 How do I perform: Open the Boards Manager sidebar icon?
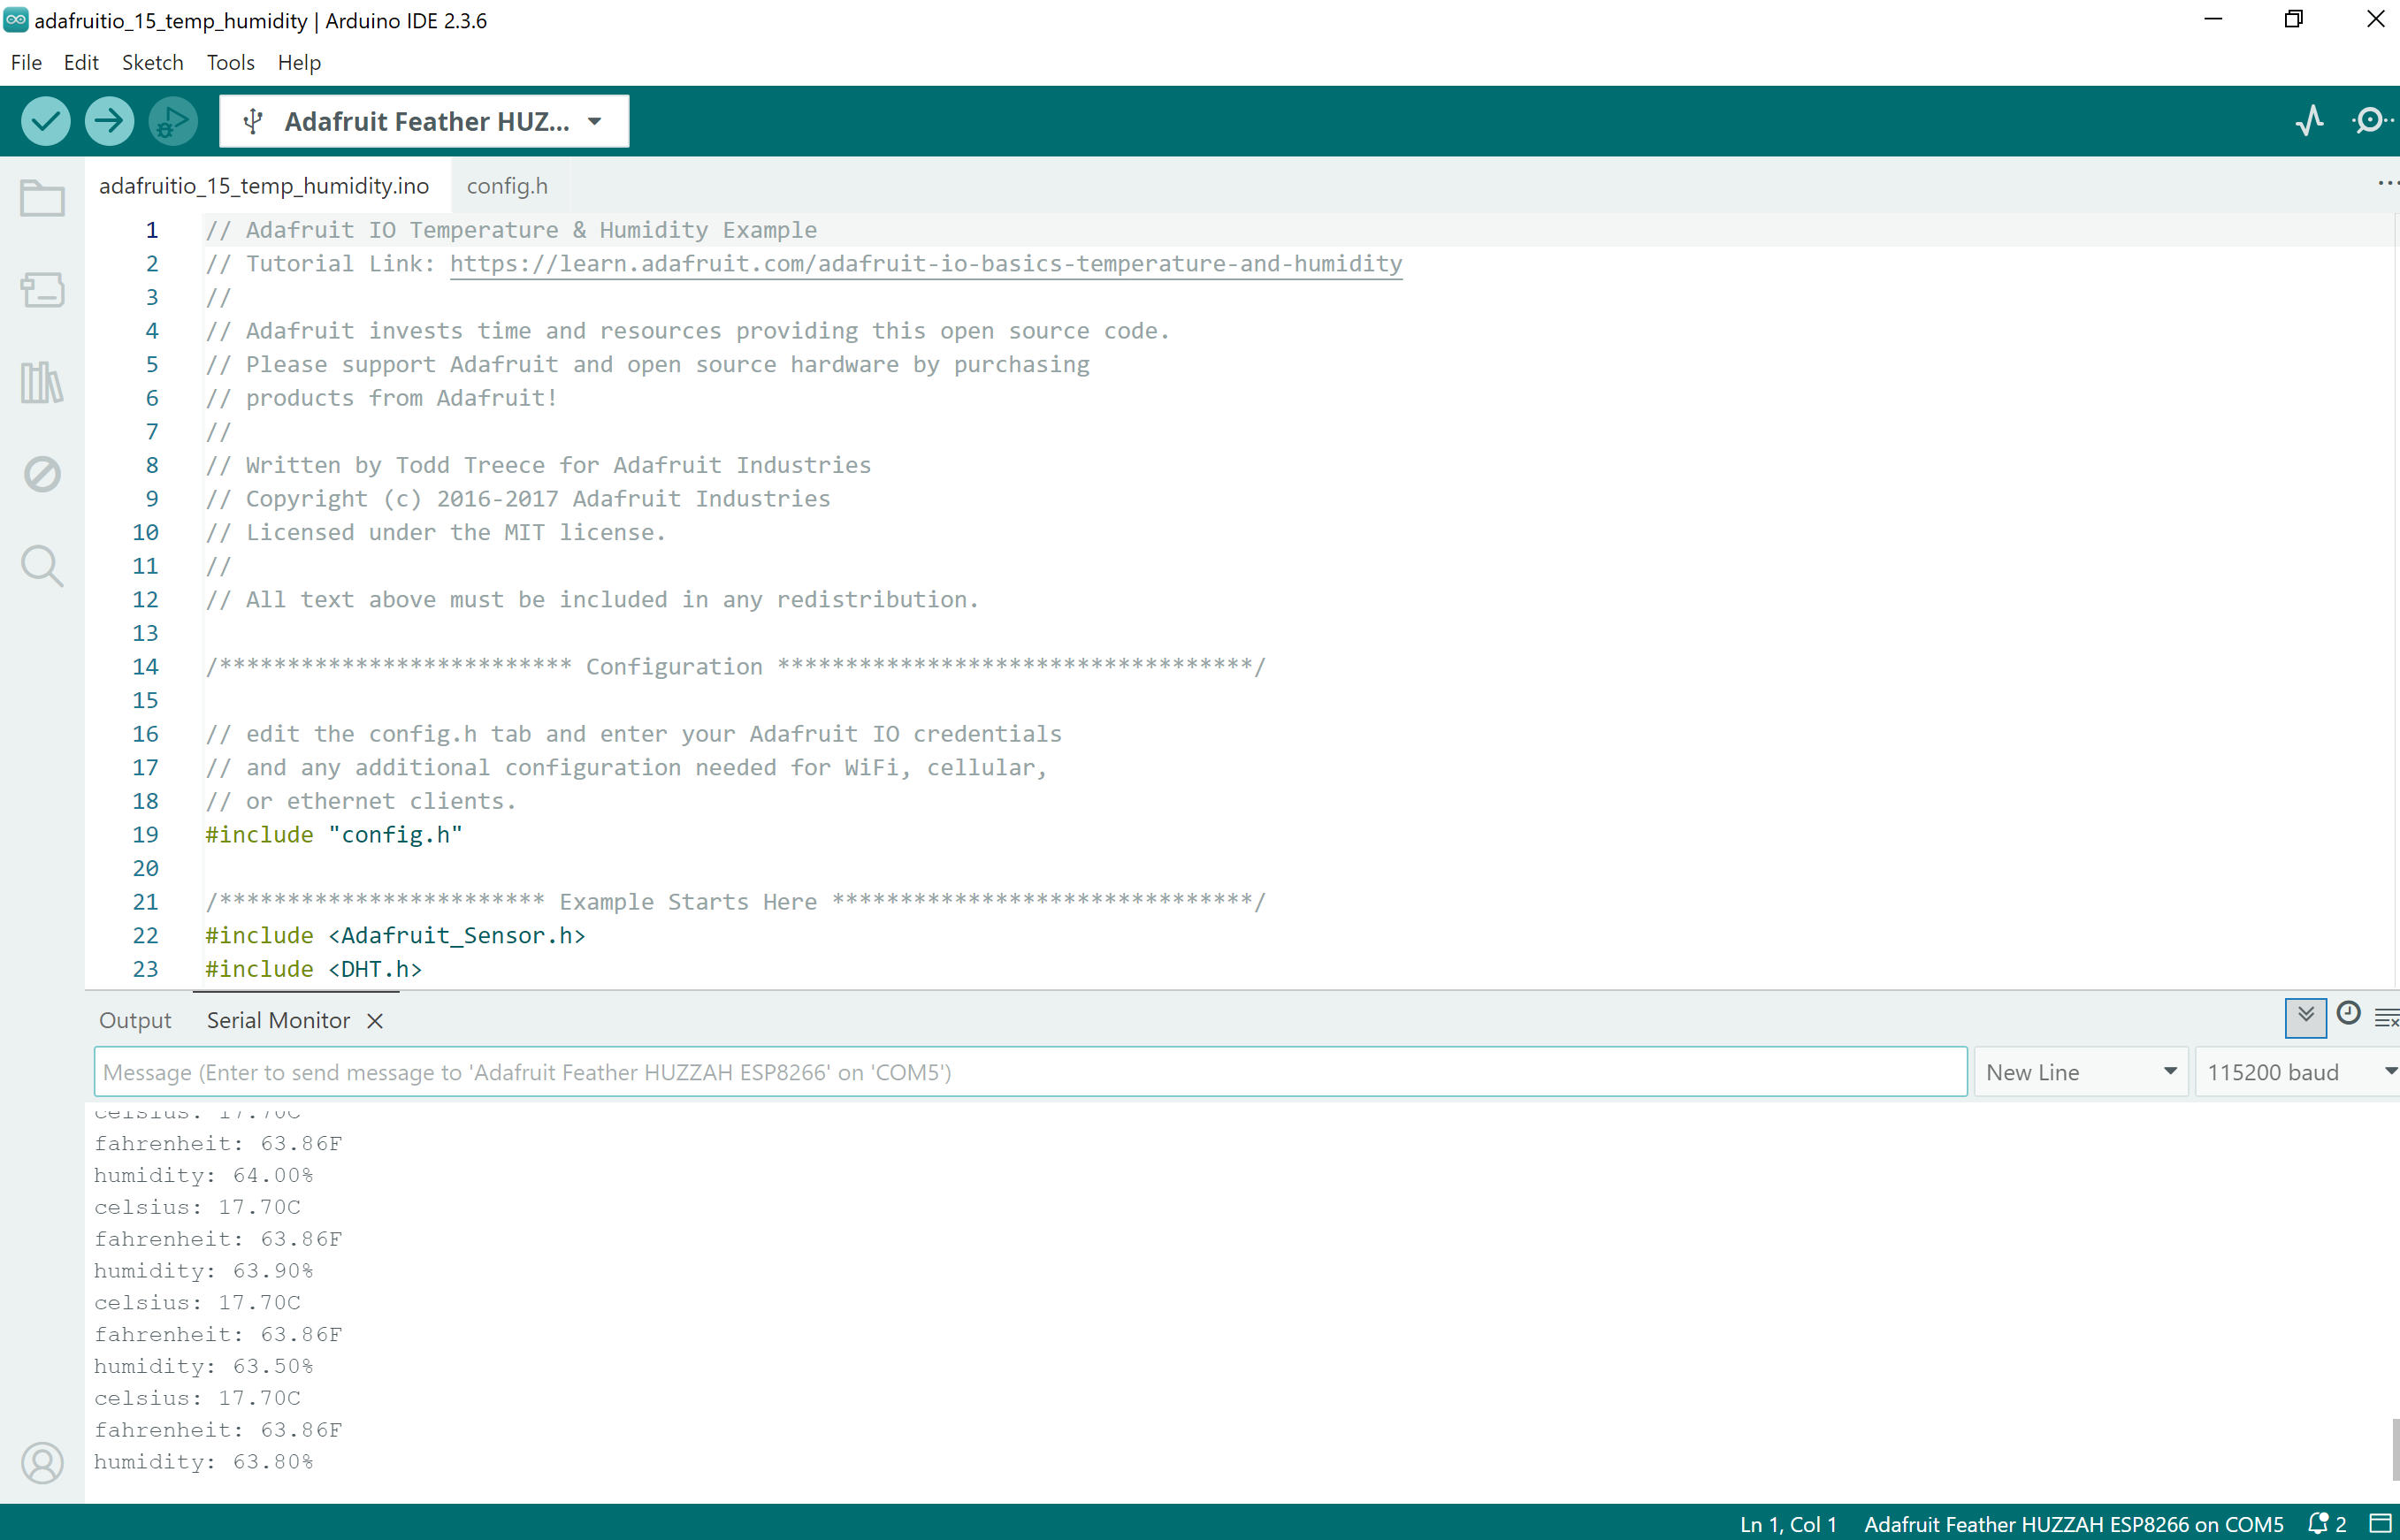(x=42, y=290)
